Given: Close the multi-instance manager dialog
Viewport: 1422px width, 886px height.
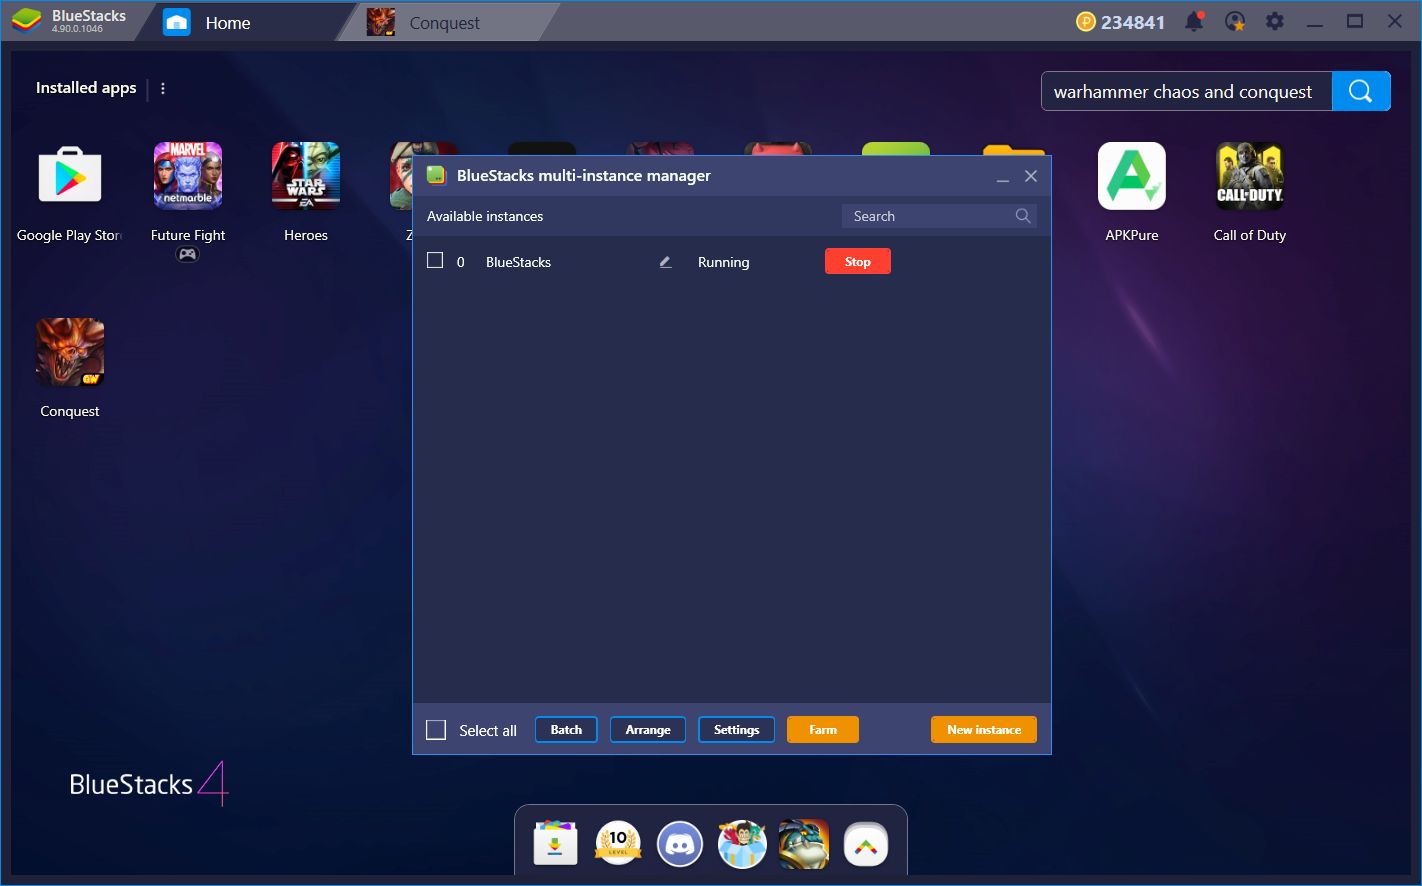Looking at the screenshot, I should (1031, 176).
